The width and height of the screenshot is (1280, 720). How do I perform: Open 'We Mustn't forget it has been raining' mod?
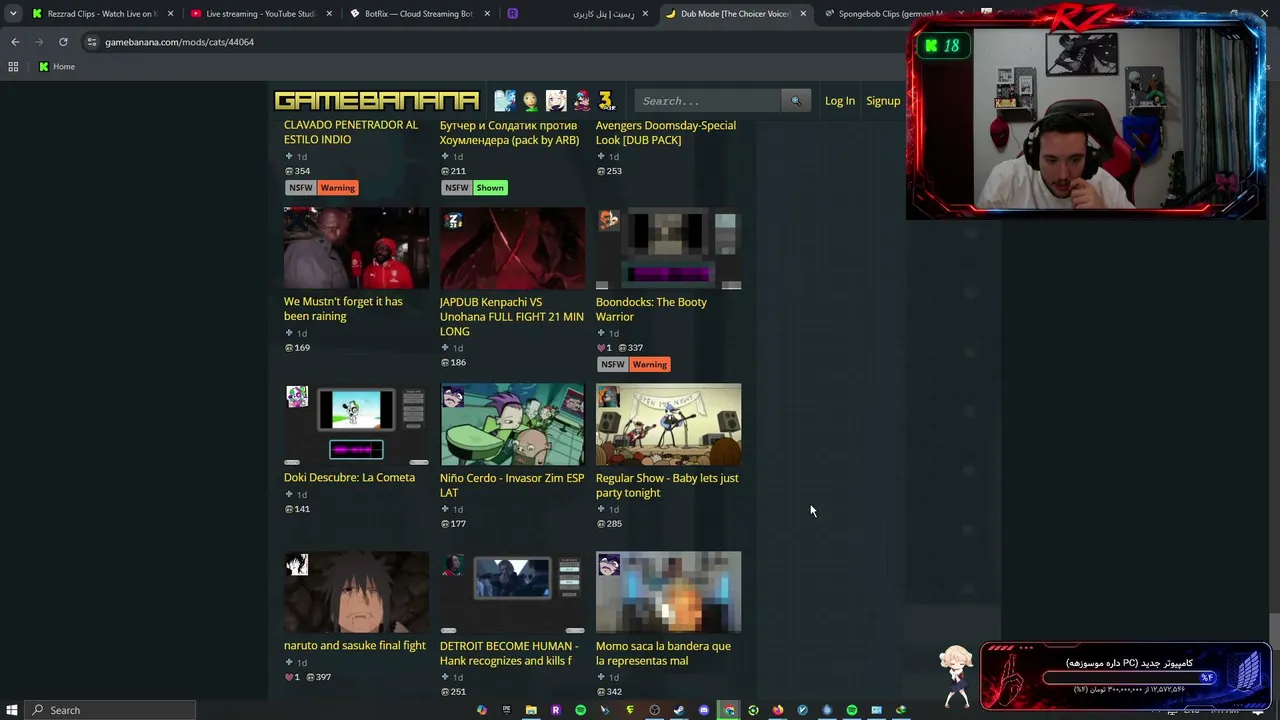[343, 309]
